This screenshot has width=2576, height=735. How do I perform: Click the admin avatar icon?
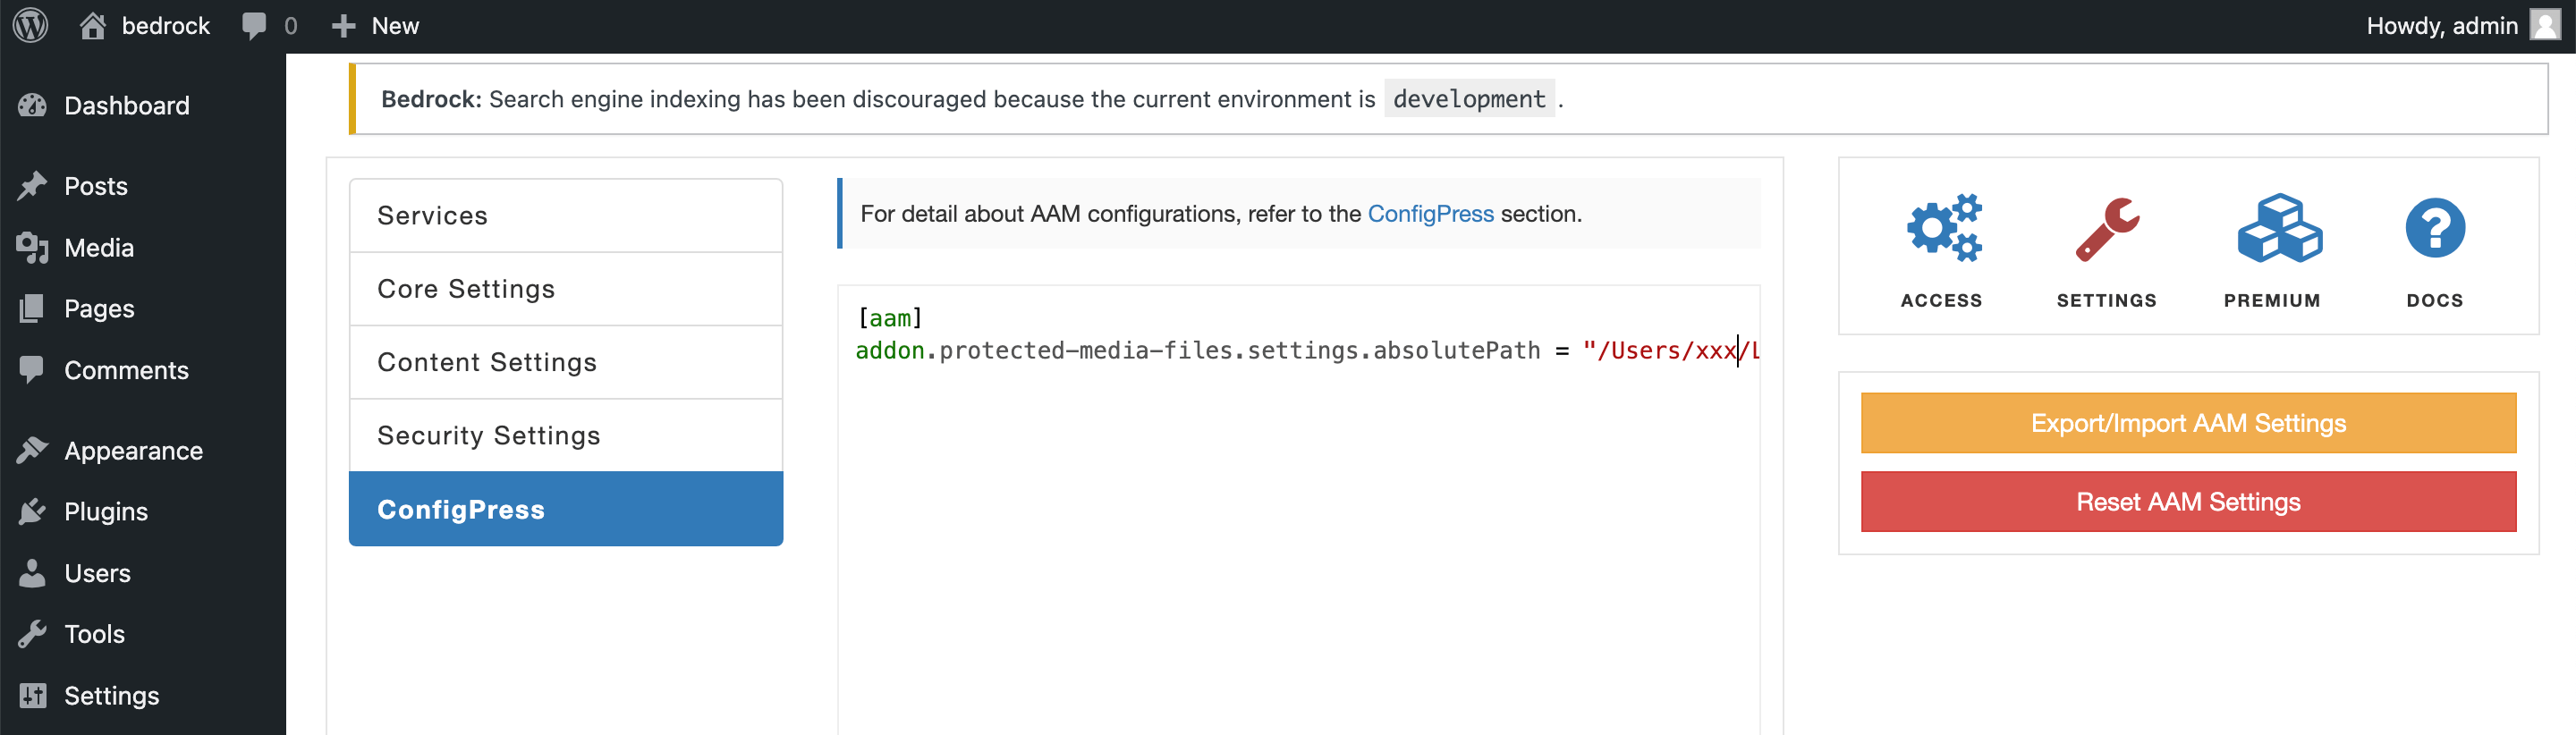coord(2544,25)
